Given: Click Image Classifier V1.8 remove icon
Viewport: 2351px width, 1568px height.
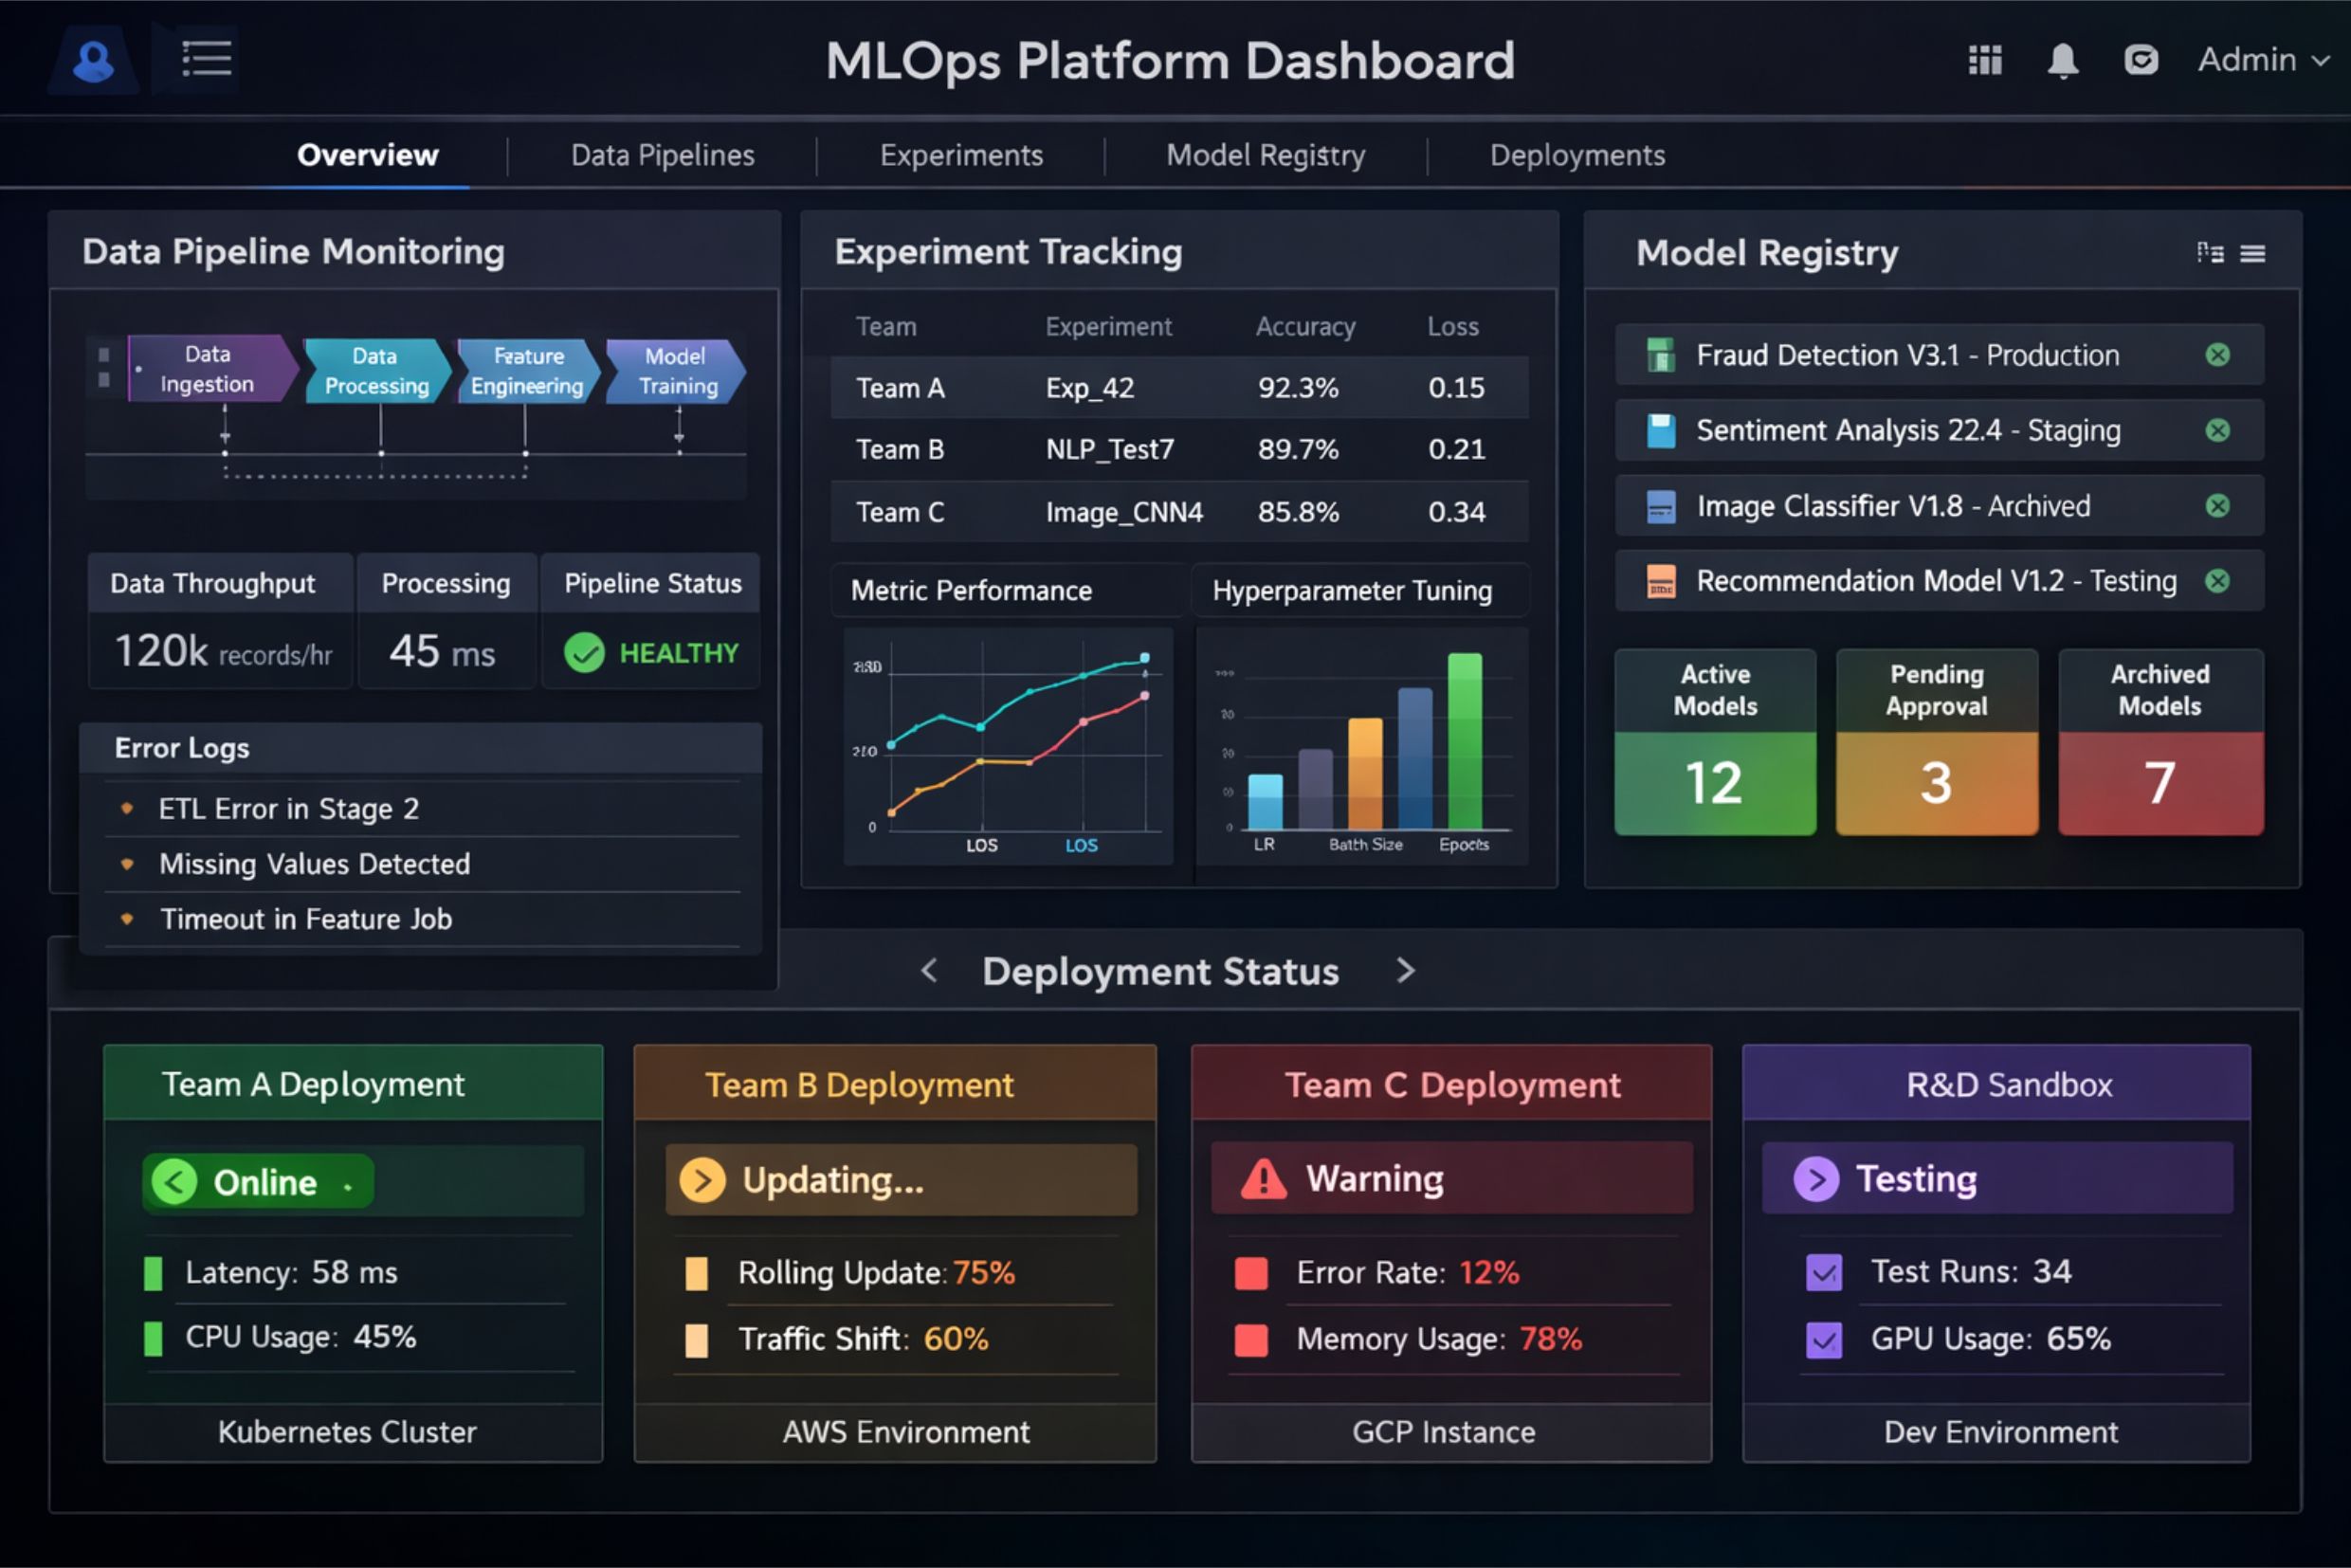Looking at the screenshot, I should pyautogui.click(x=2217, y=506).
